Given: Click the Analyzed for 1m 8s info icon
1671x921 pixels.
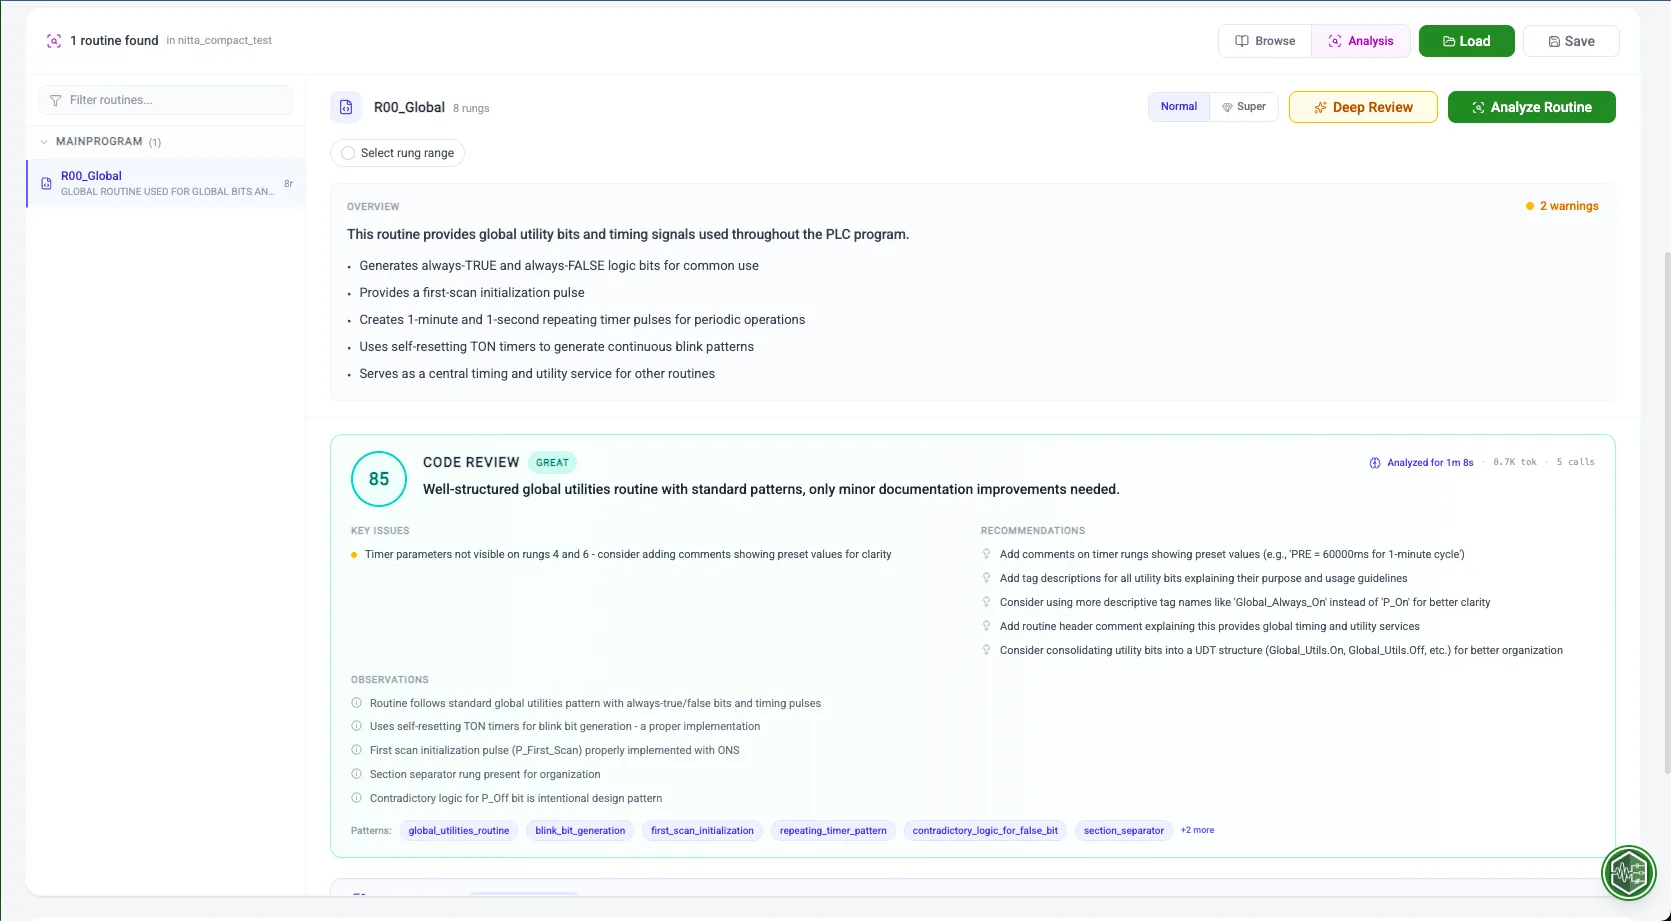Looking at the screenshot, I should pos(1375,463).
